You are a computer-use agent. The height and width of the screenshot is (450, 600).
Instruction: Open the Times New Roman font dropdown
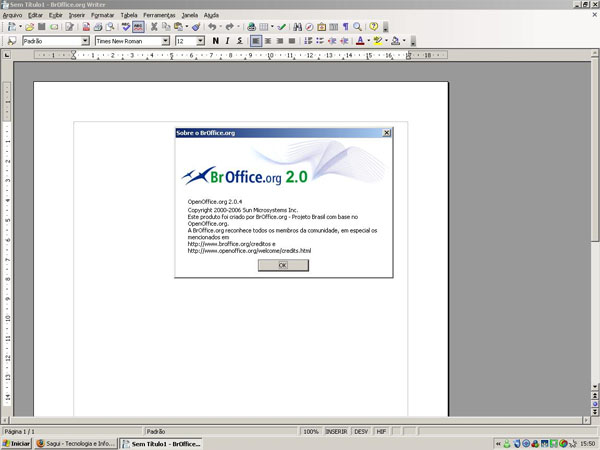coord(165,41)
